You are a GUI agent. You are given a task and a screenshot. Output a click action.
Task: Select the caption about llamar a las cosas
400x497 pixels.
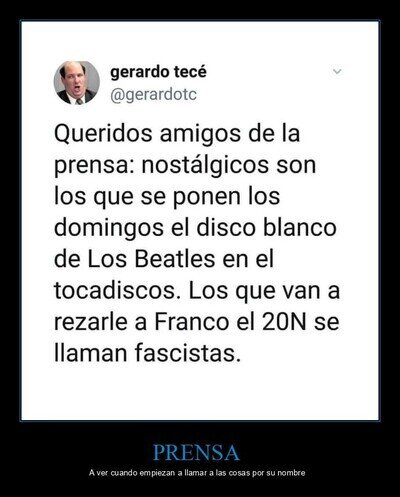(197, 473)
